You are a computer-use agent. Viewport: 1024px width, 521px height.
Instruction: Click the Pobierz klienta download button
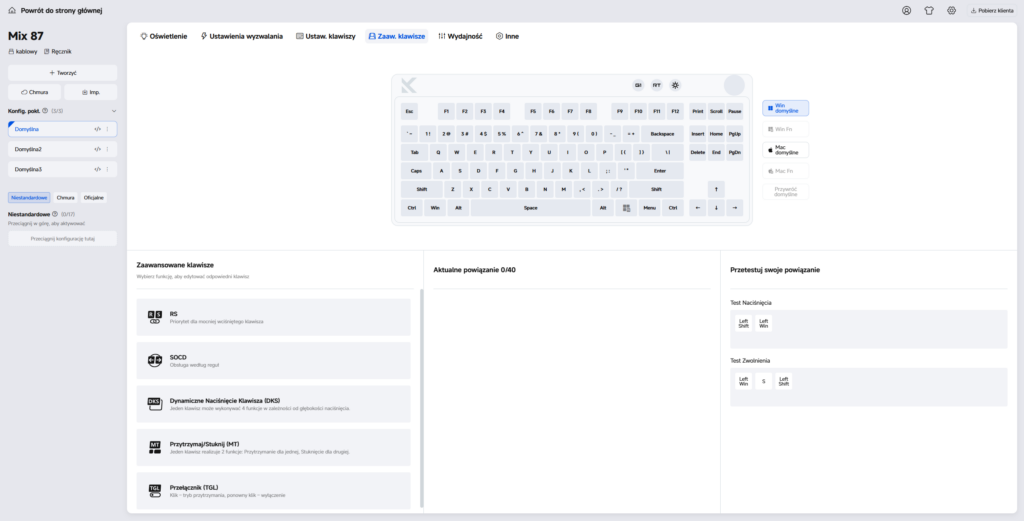click(992, 10)
